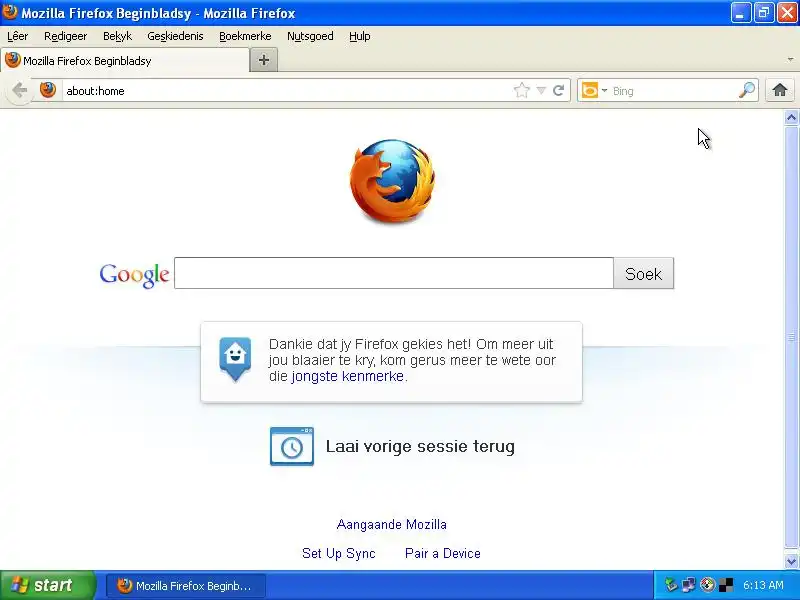Click the restore session clock icon

point(292,446)
